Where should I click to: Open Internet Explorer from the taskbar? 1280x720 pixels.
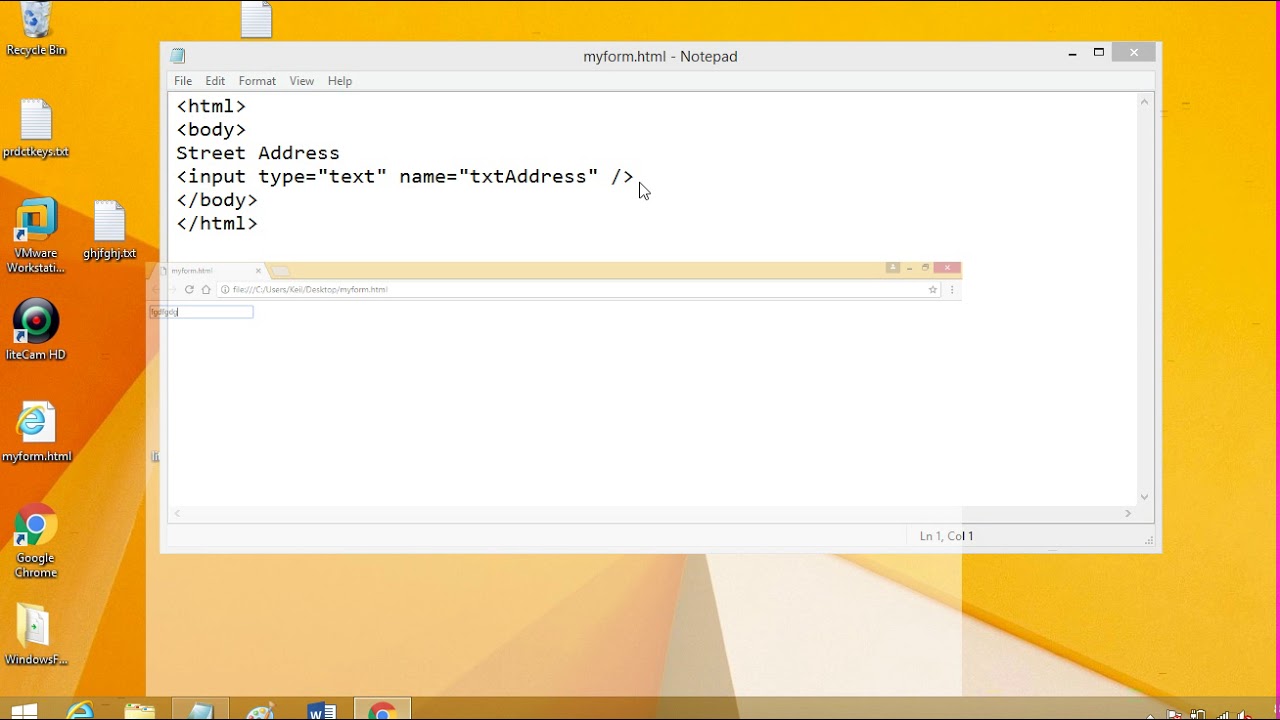pyautogui.click(x=79, y=711)
